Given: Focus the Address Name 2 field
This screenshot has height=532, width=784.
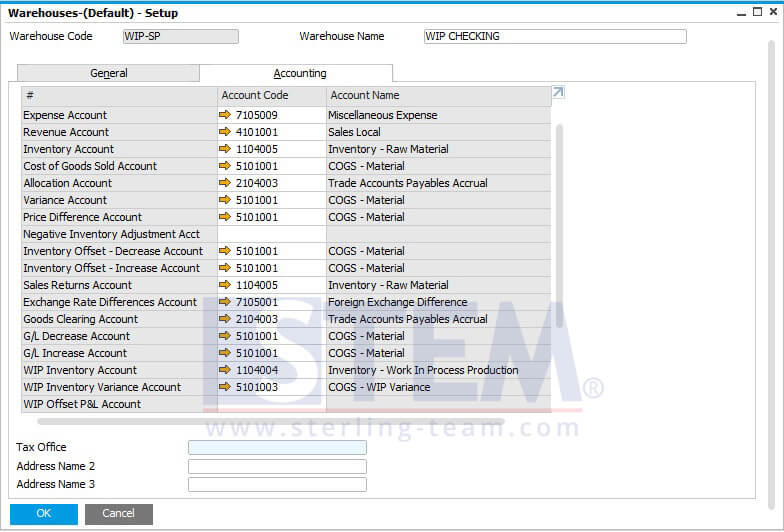Looking at the screenshot, I should coord(277,466).
